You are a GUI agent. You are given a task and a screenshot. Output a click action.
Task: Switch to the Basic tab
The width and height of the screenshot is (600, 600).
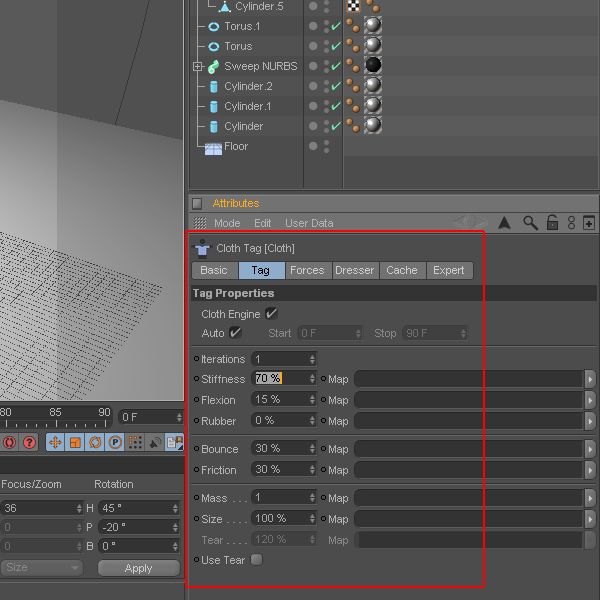(x=215, y=271)
